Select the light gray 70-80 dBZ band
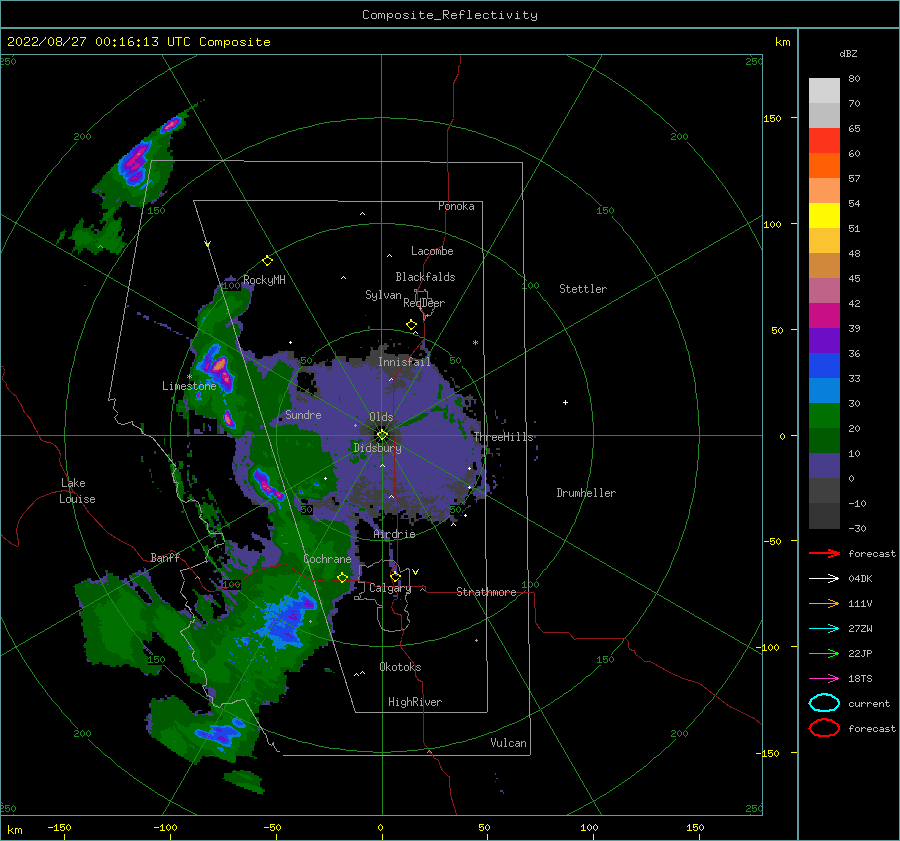Image resolution: width=900 pixels, height=841 pixels. [x=824, y=91]
